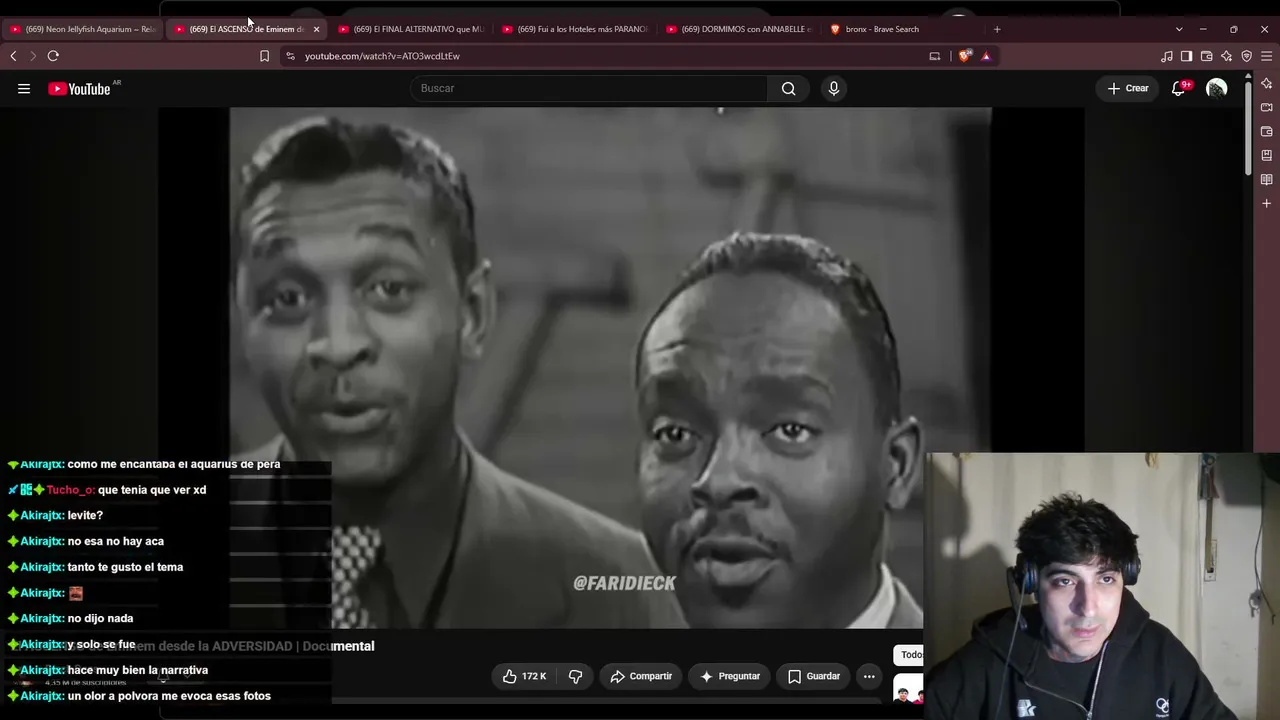Click the Preguntar button

click(729, 677)
